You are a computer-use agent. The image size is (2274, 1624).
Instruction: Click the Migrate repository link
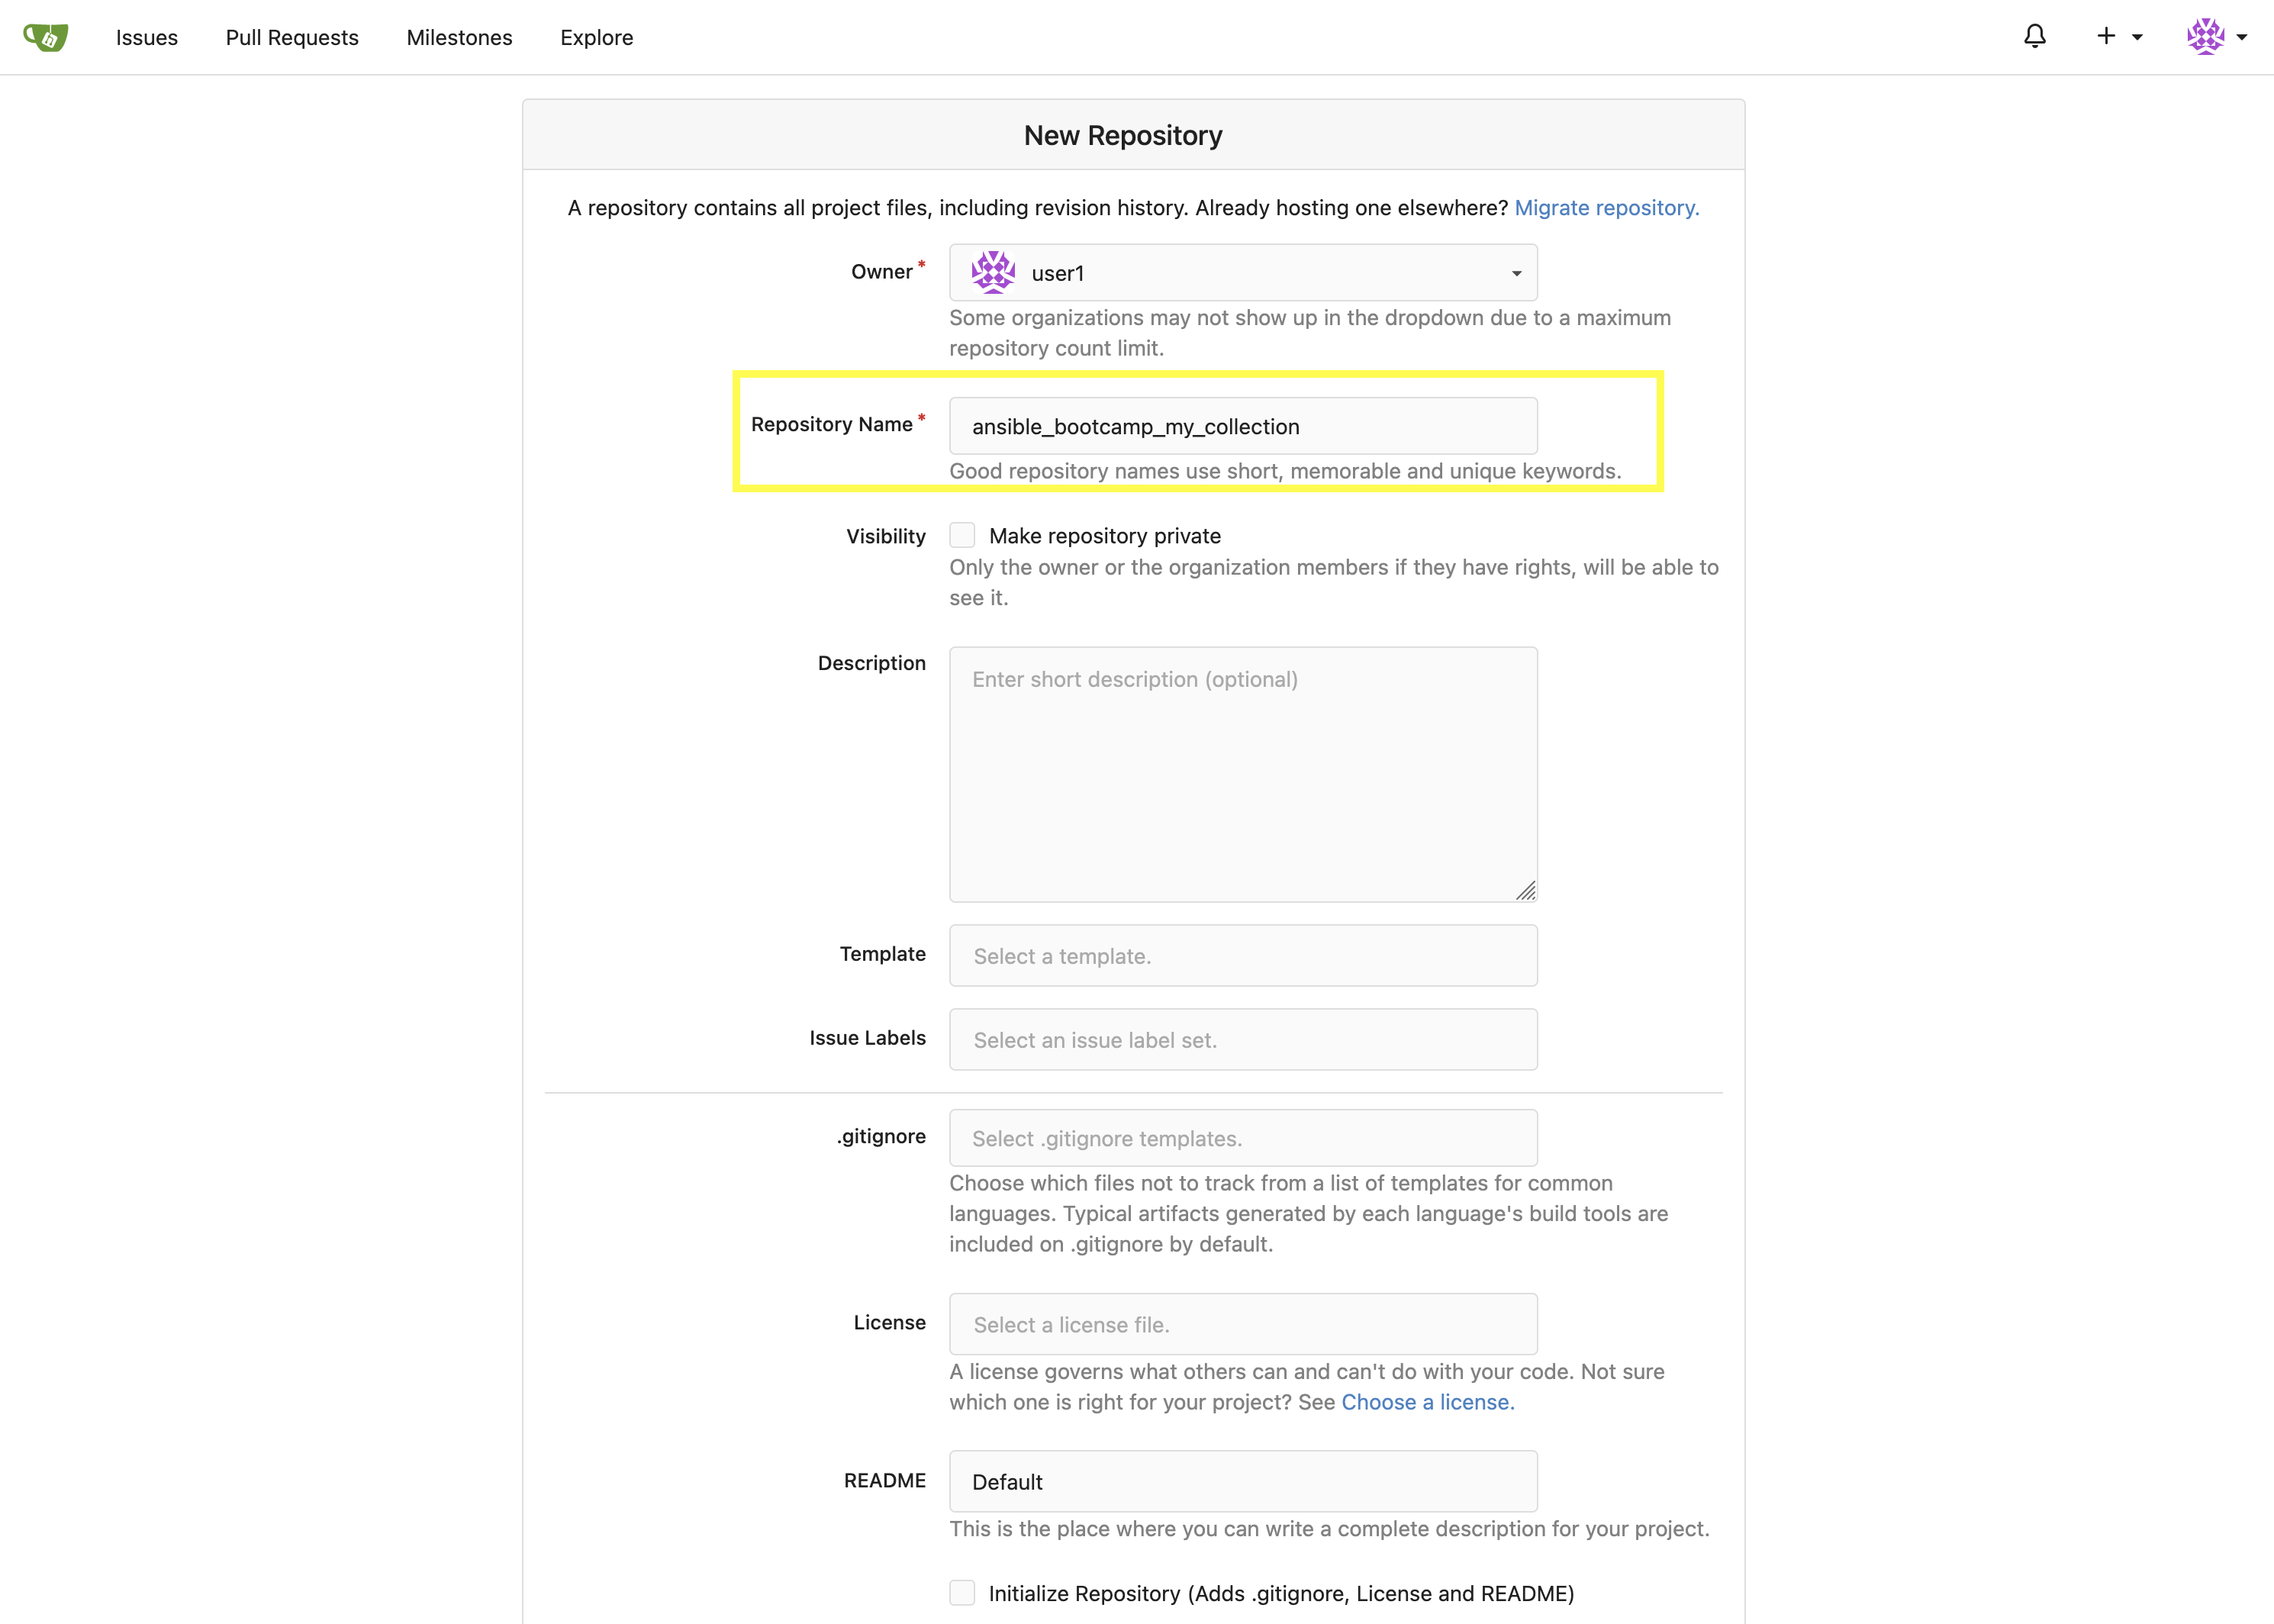click(1606, 208)
